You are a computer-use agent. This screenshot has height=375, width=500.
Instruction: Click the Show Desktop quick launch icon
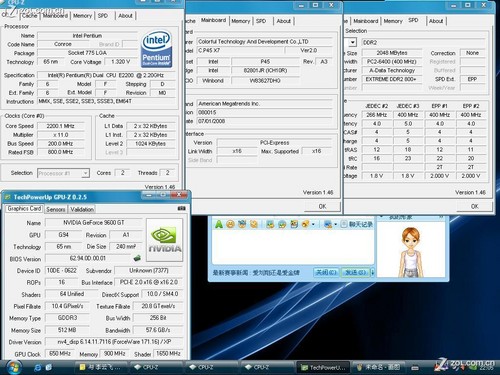(x=49, y=367)
